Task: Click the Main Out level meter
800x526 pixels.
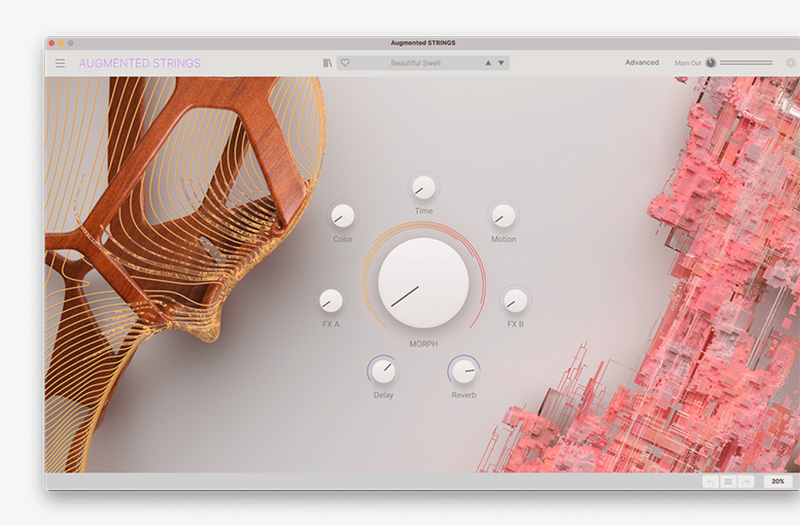Action: tap(746, 63)
